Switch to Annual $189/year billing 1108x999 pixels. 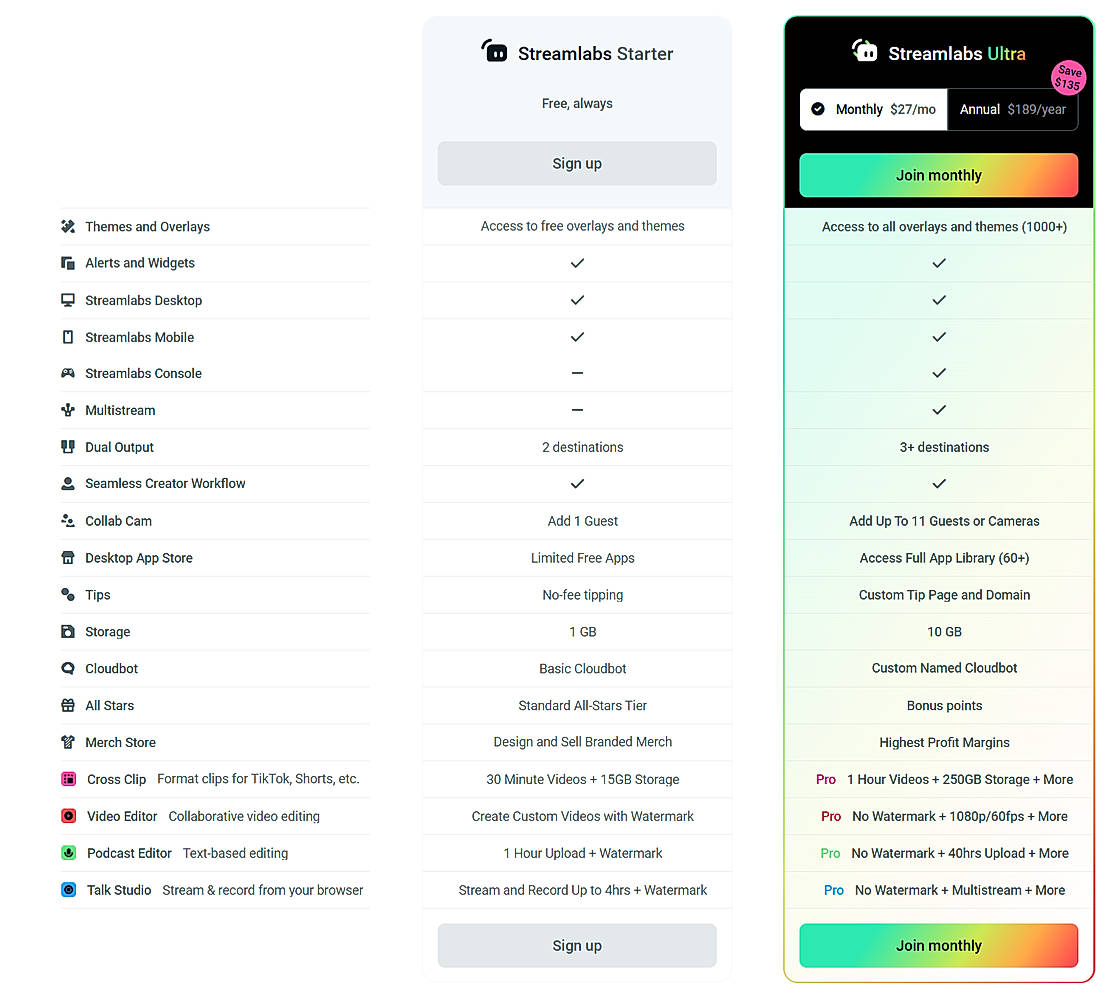pyautogui.click(x=1012, y=110)
